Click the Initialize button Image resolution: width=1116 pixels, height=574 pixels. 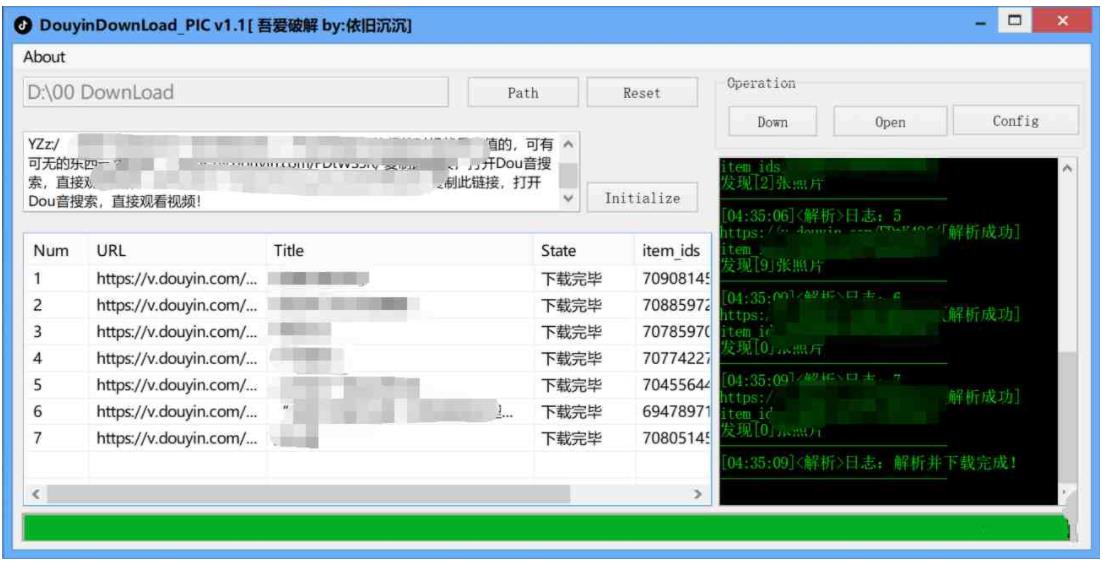coord(642,198)
